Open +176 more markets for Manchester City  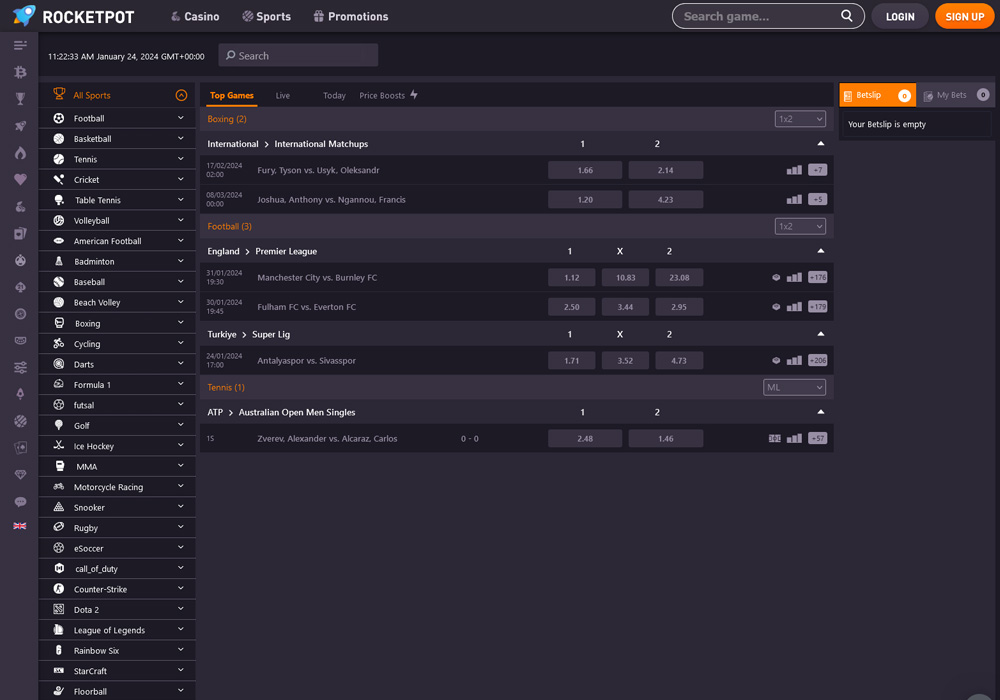tap(818, 277)
